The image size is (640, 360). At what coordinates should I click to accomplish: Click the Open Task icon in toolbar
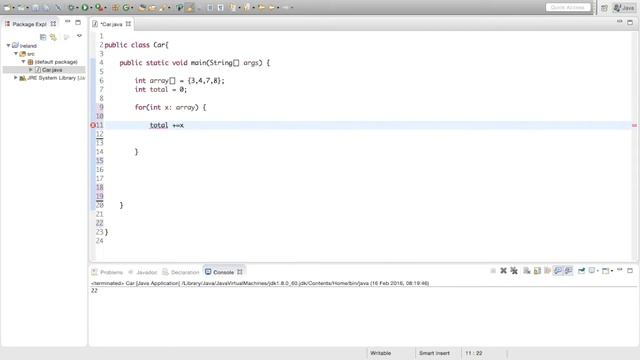(152, 7)
